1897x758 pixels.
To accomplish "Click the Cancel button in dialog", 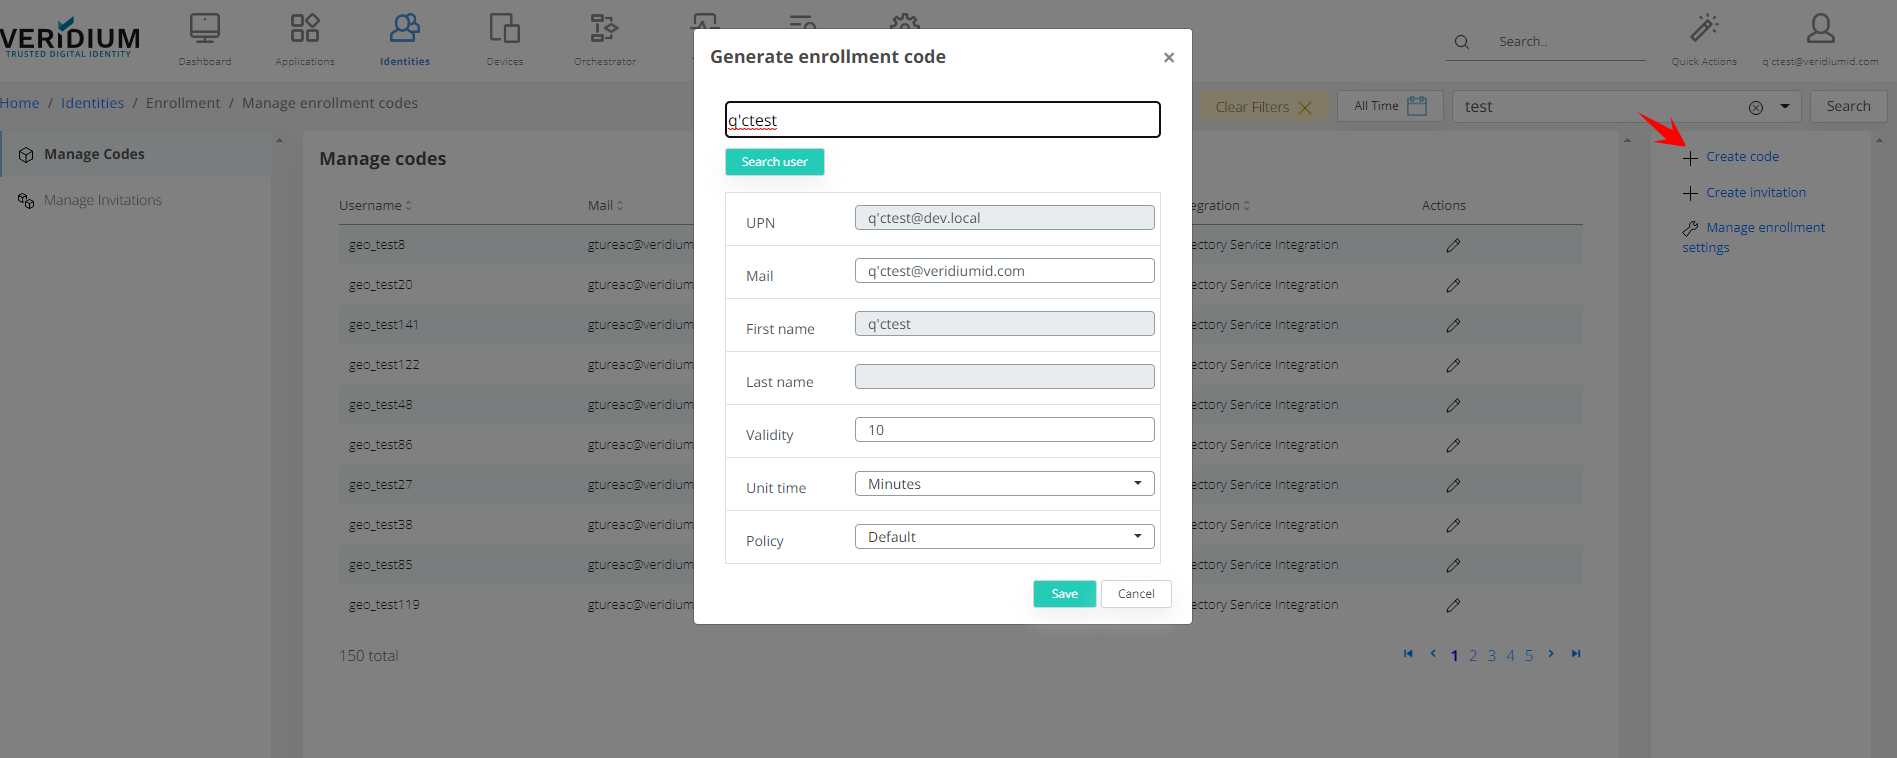I will click(x=1136, y=594).
